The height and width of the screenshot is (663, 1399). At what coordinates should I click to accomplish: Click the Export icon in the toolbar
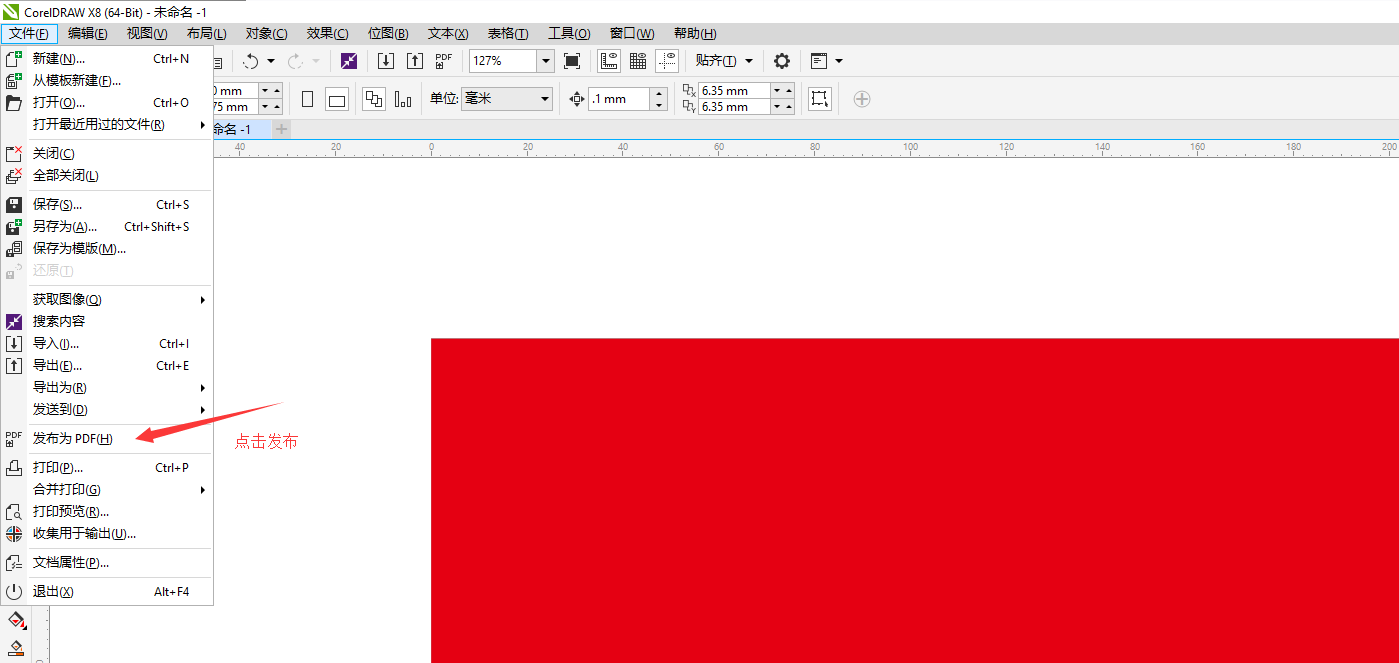point(414,61)
